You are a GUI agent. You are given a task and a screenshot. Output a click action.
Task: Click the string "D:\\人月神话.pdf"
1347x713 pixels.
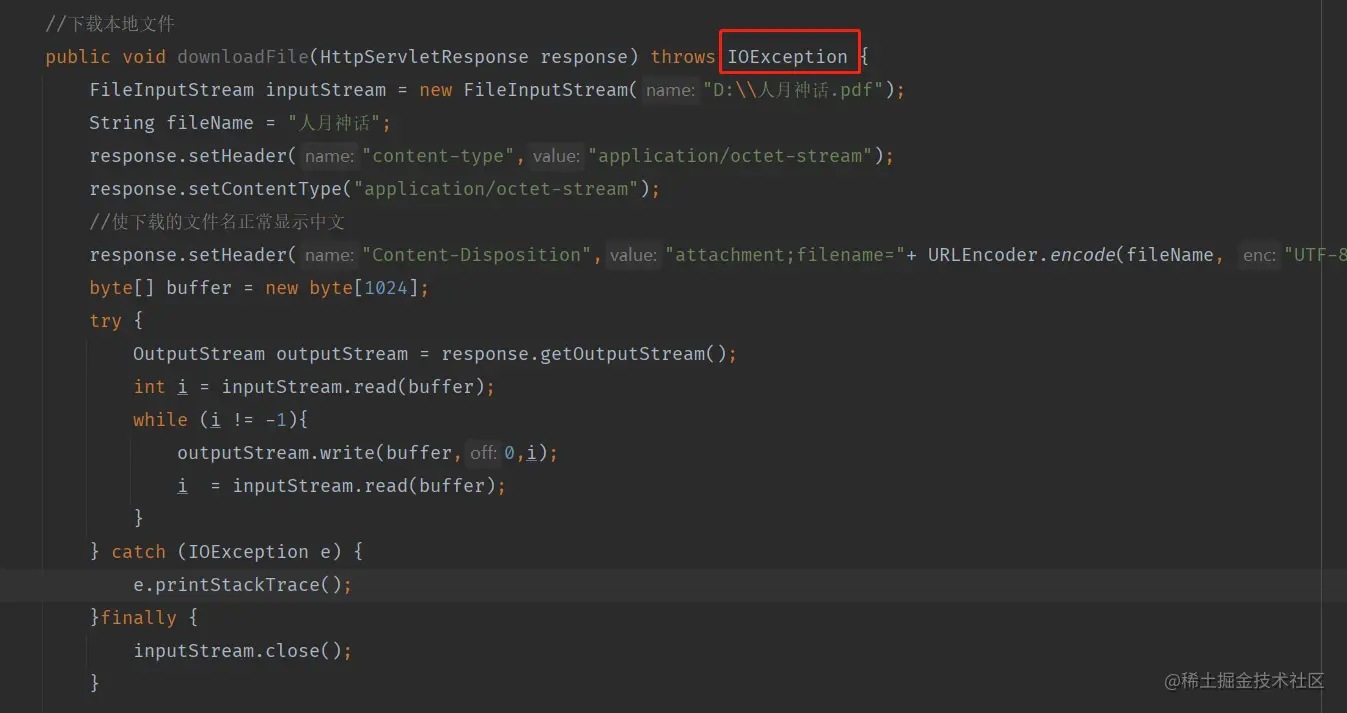tap(794, 90)
